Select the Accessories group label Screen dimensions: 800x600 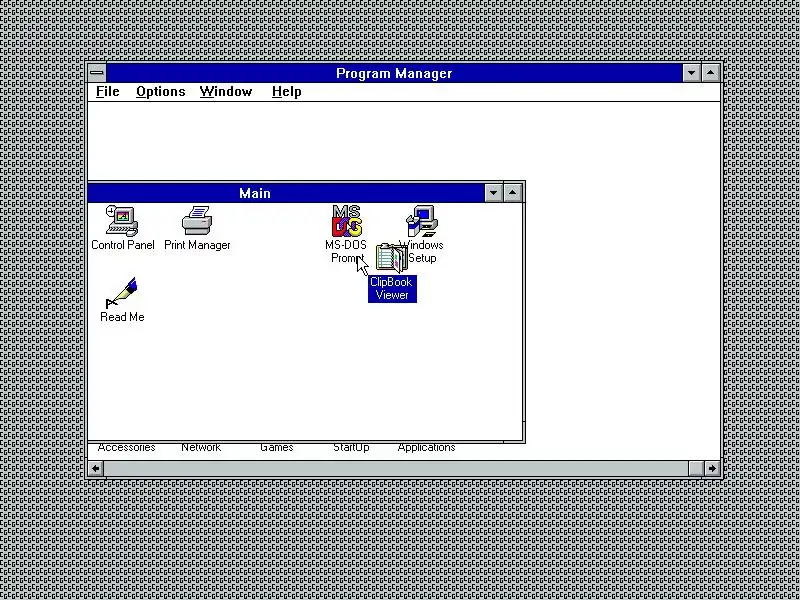(x=126, y=447)
